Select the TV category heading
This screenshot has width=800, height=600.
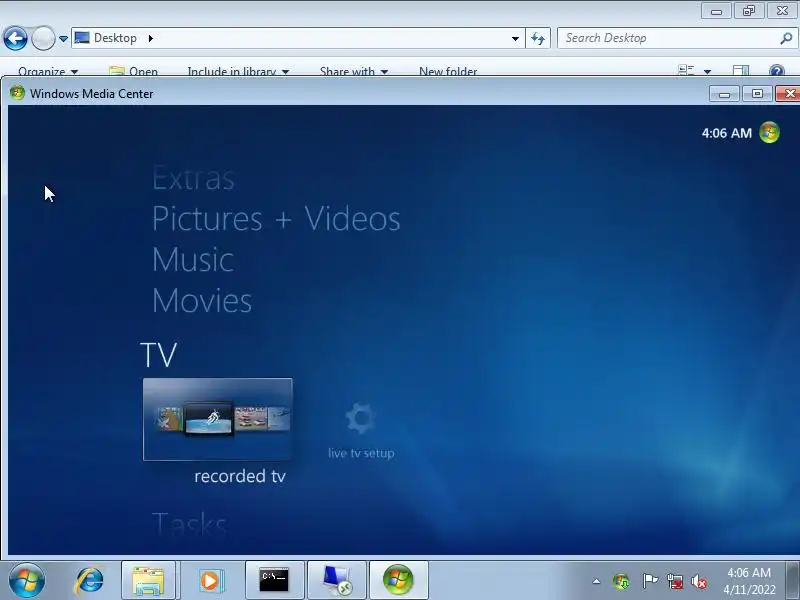tap(159, 355)
